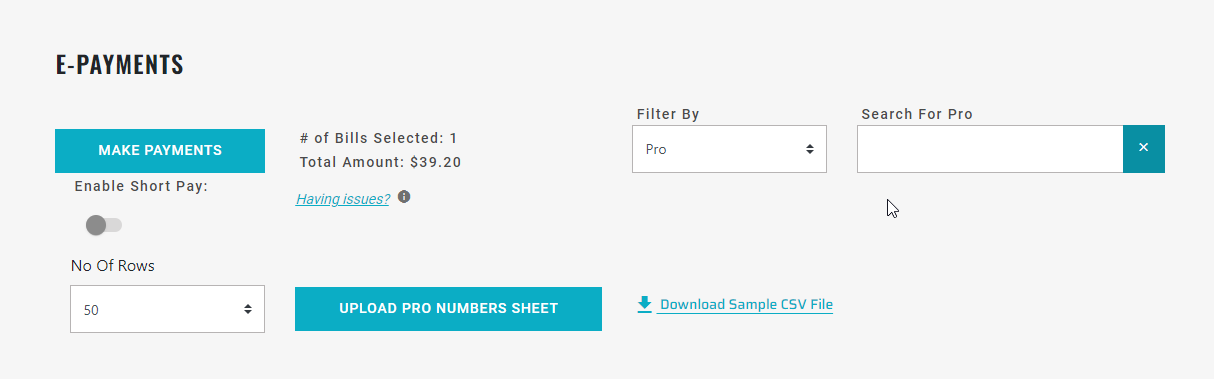Click the Filter By dropdown arrows

(810, 149)
